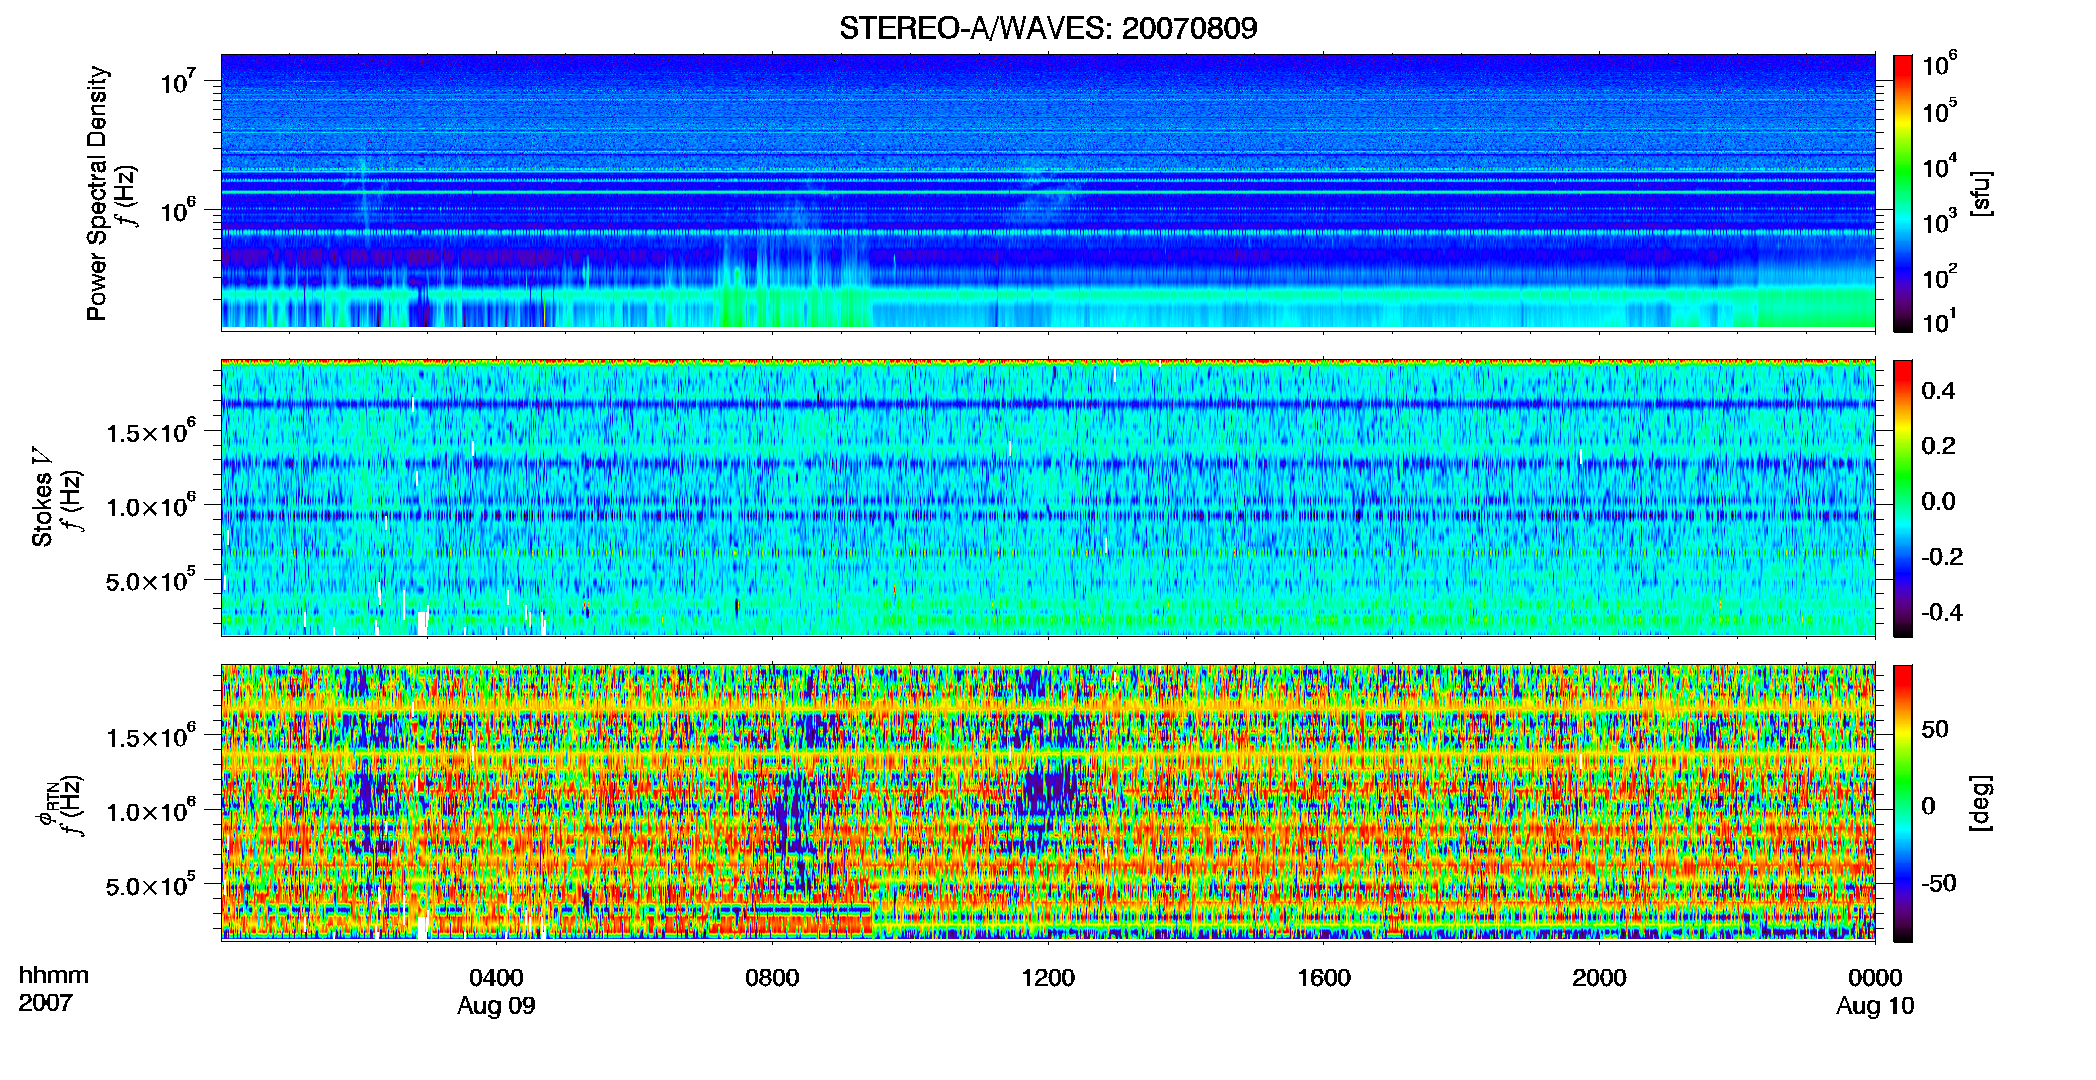Click the hhmm axis caption
The image size is (2096, 1080).
click(x=54, y=976)
